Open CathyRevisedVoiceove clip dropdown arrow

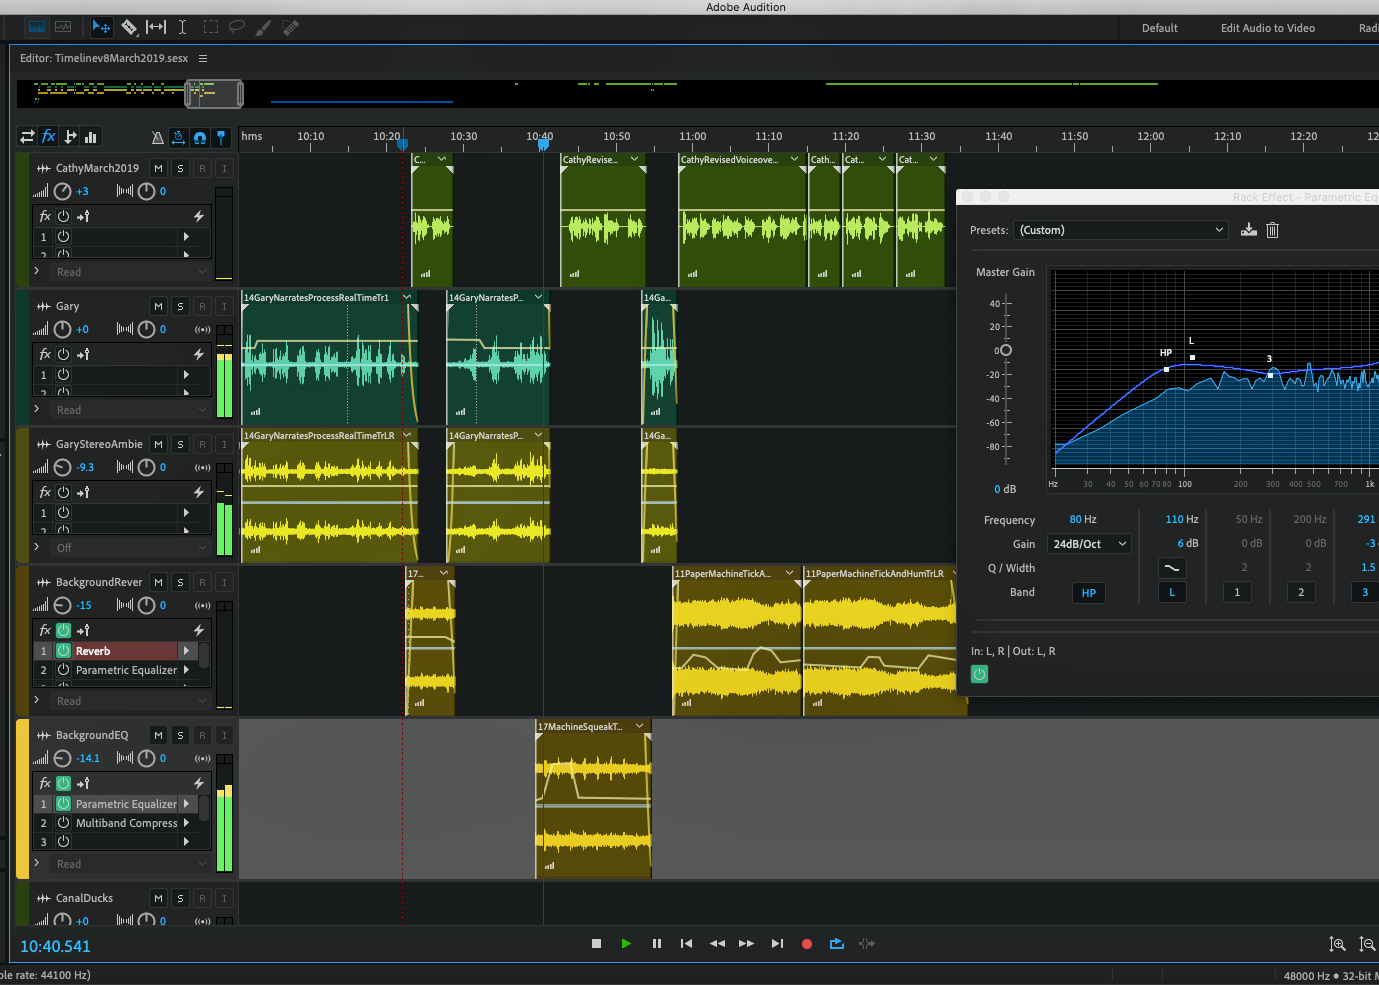pyautogui.click(x=795, y=159)
